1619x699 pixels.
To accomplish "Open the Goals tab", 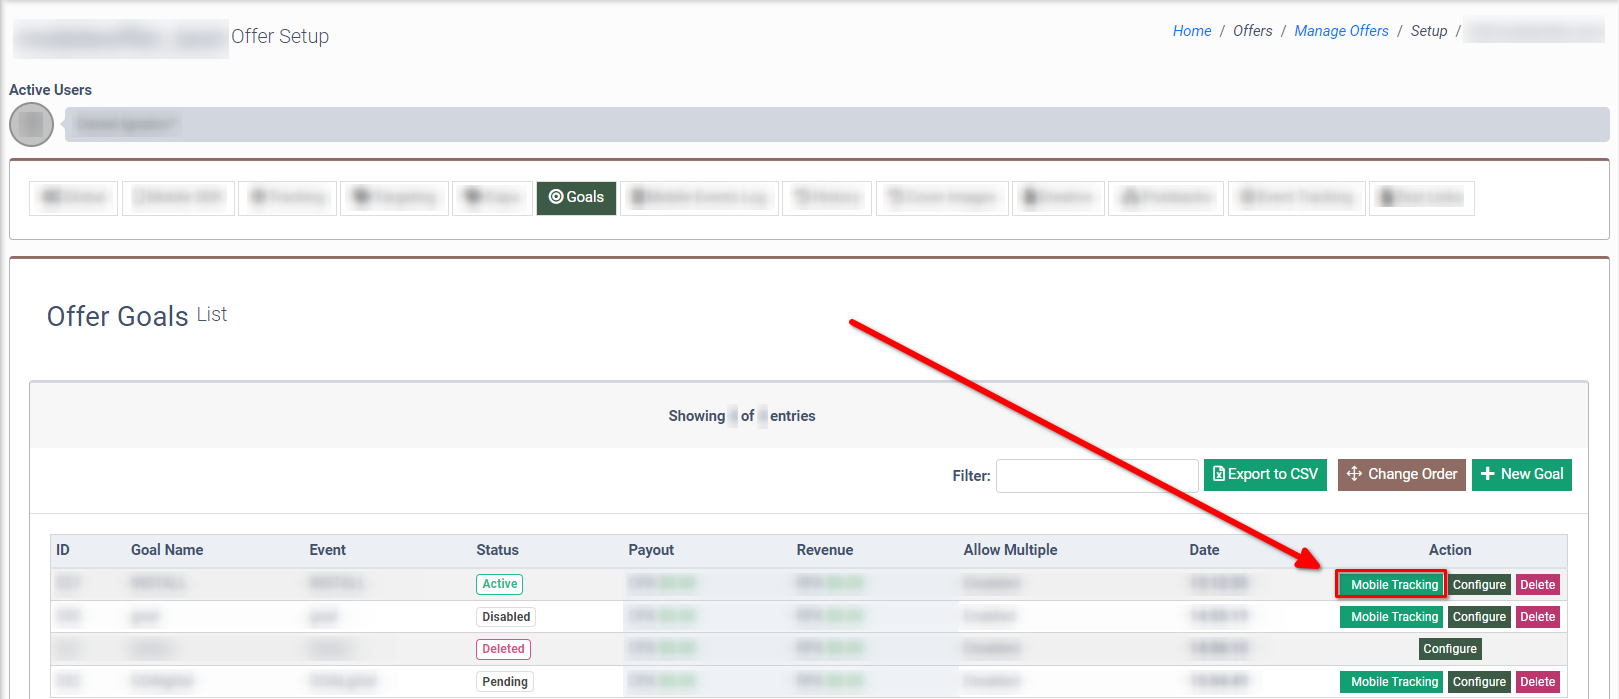I will 576,197.
